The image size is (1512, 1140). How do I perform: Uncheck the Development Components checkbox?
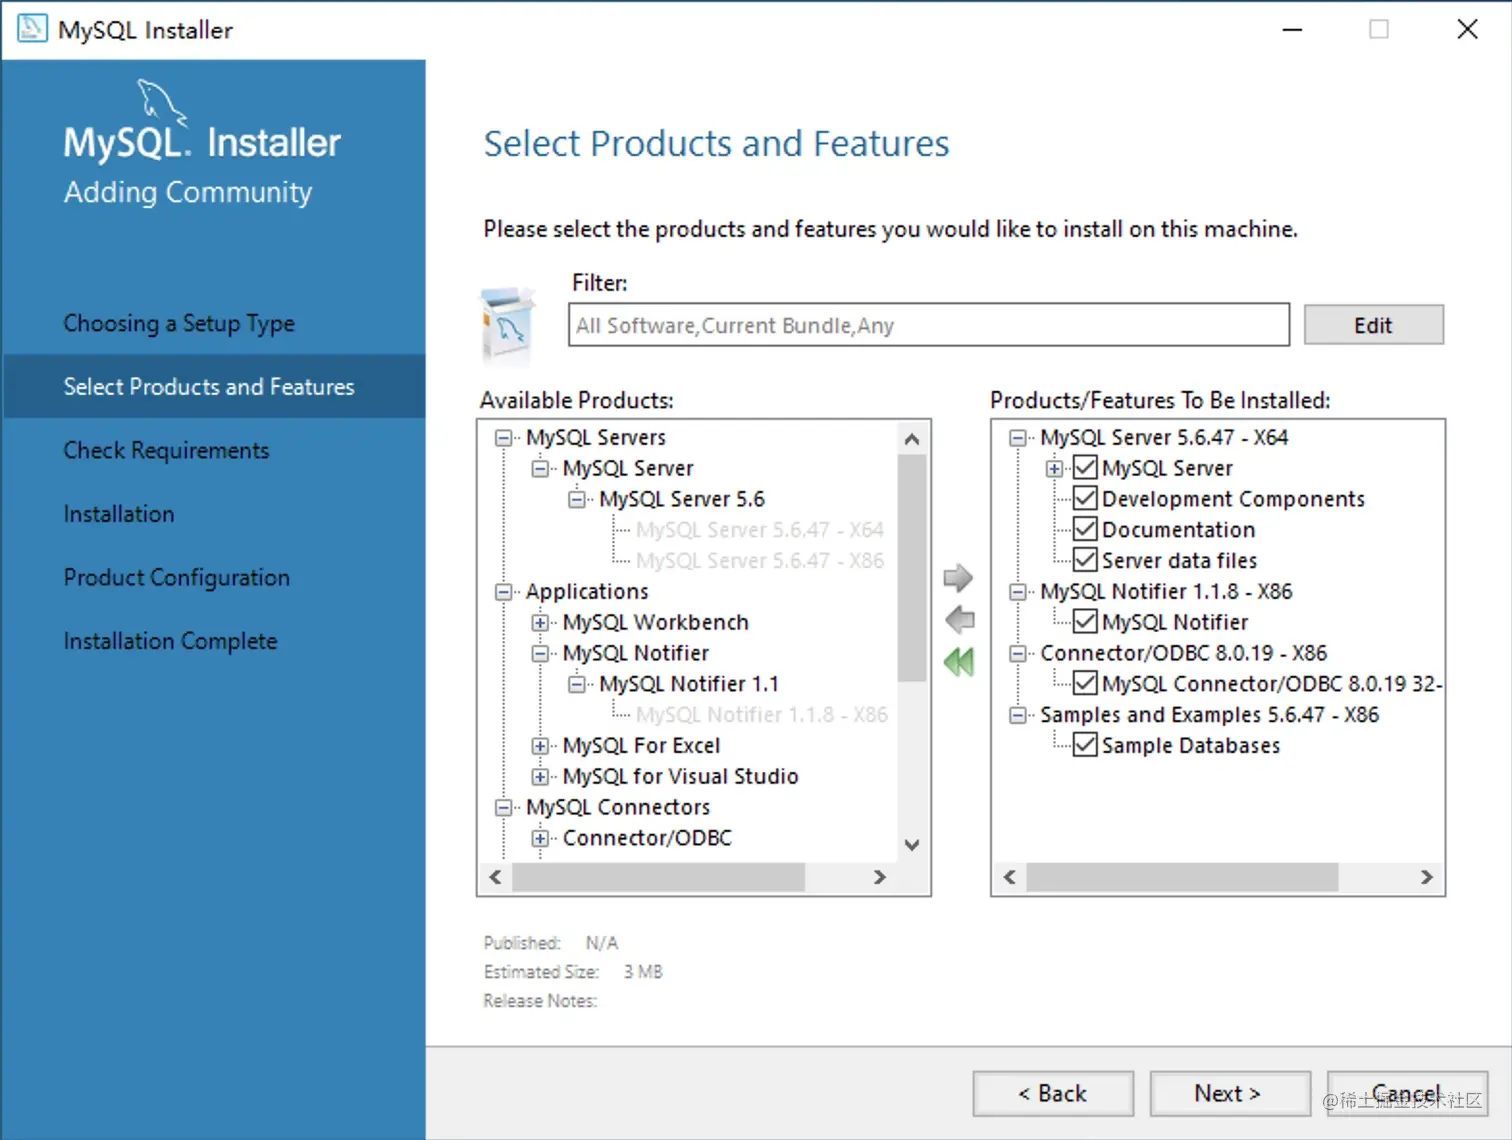[x=1085, y=499]
